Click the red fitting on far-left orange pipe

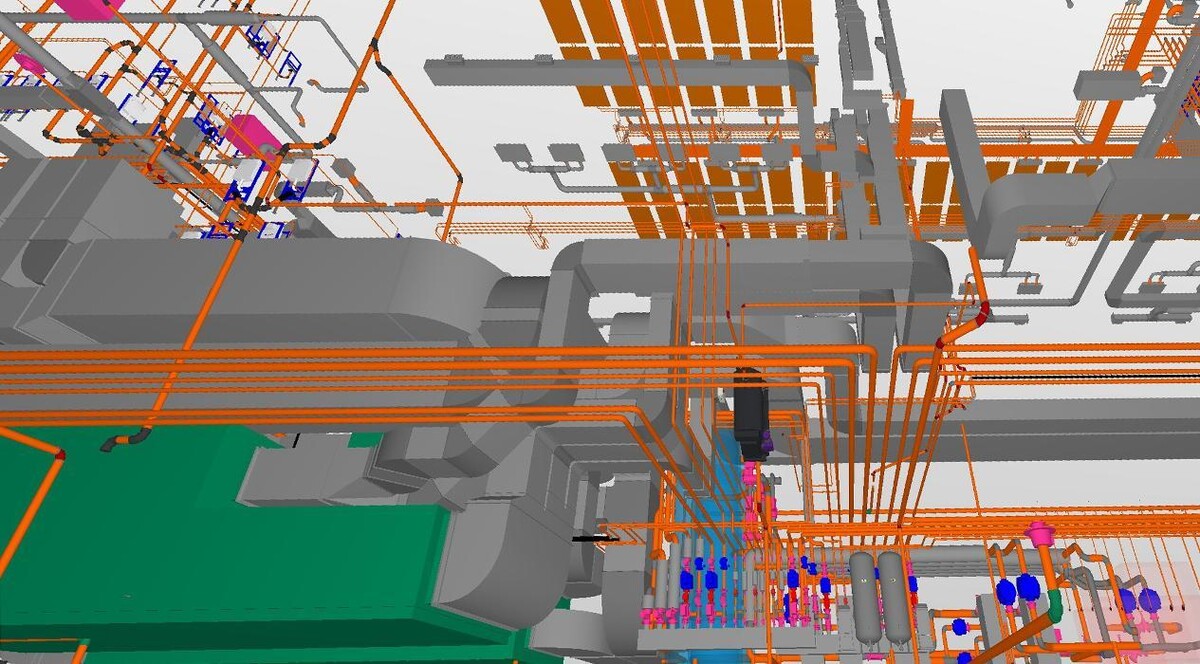(x=59, y=454)
